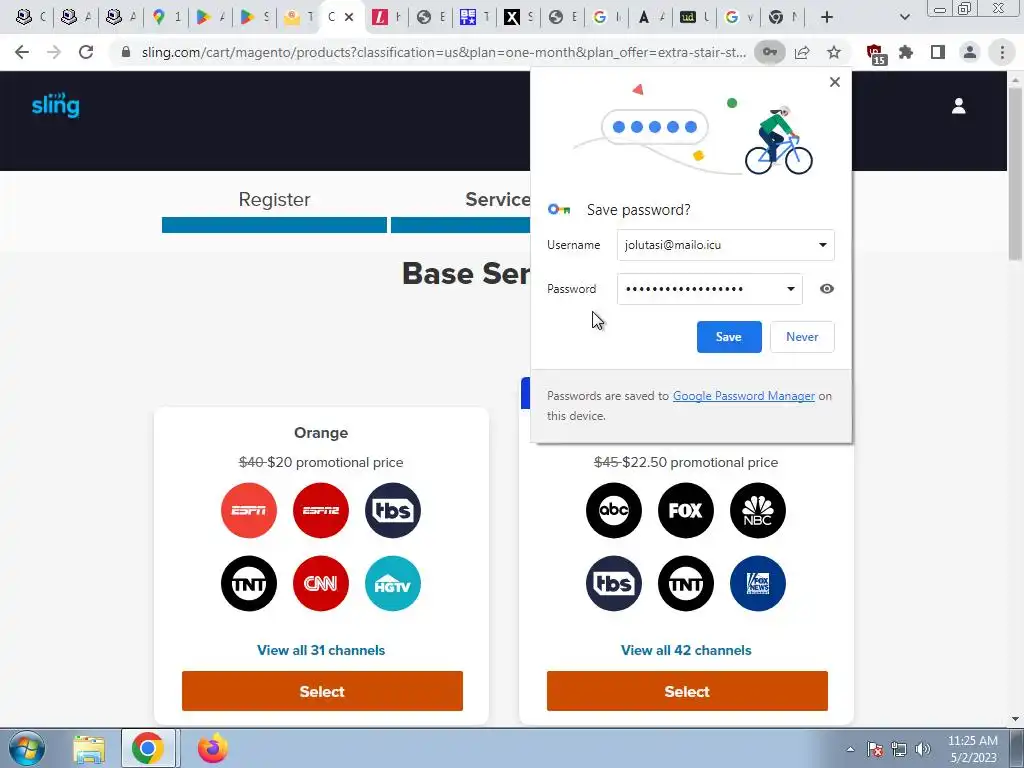
Task: Open the red shield extension with badge 15
Action: click(875, 53)
